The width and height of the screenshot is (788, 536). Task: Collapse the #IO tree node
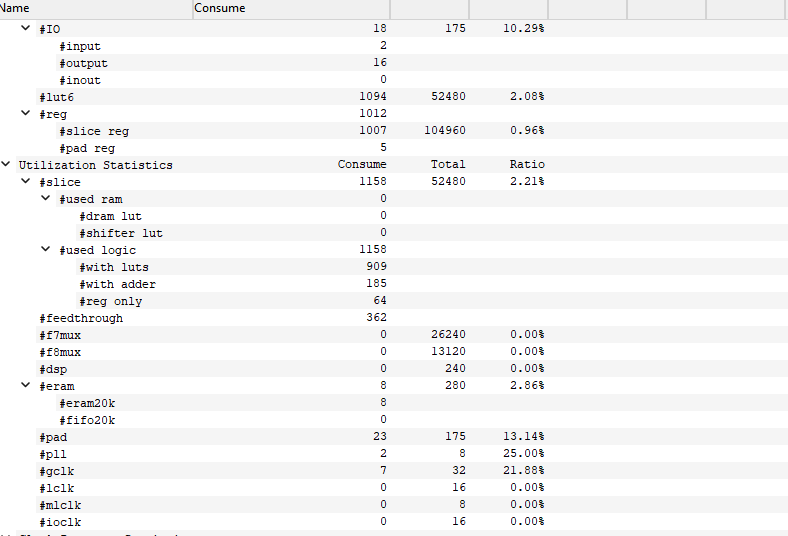[x=26, y=29]
